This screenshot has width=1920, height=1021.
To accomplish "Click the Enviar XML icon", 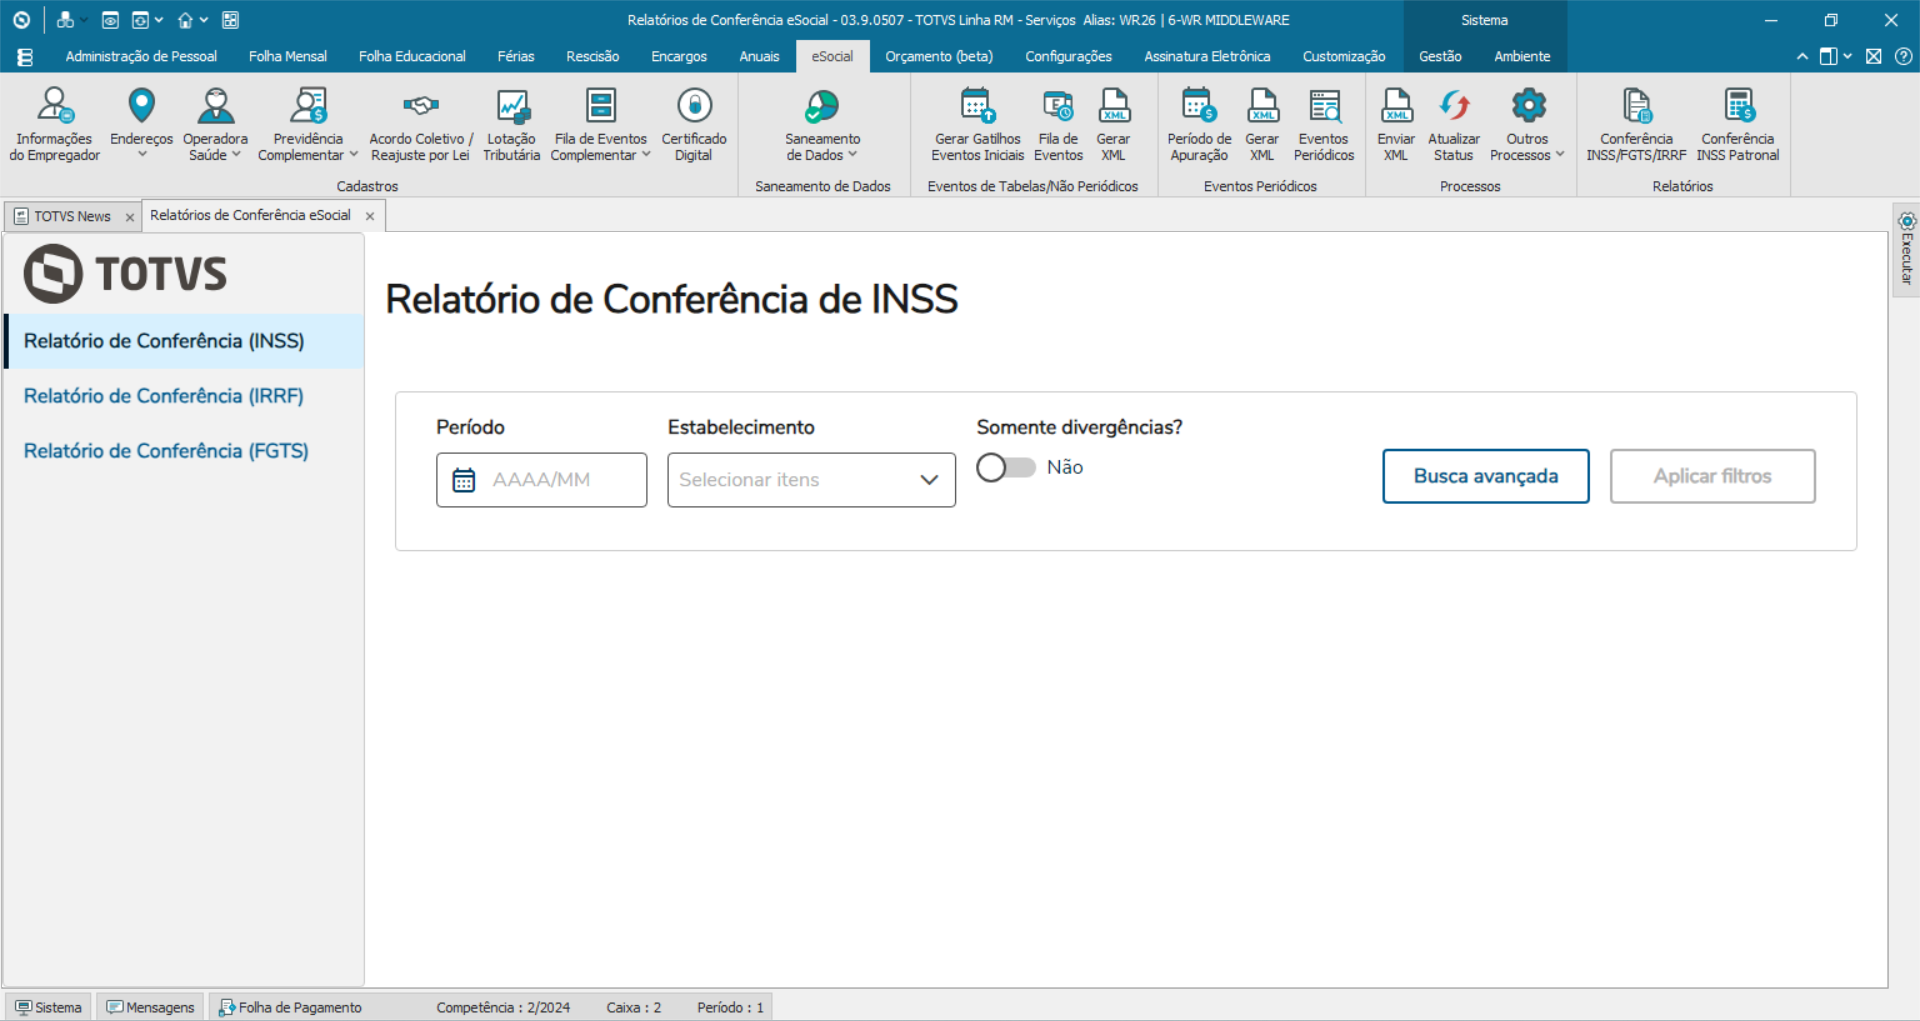I will (x=1396, y=105).
